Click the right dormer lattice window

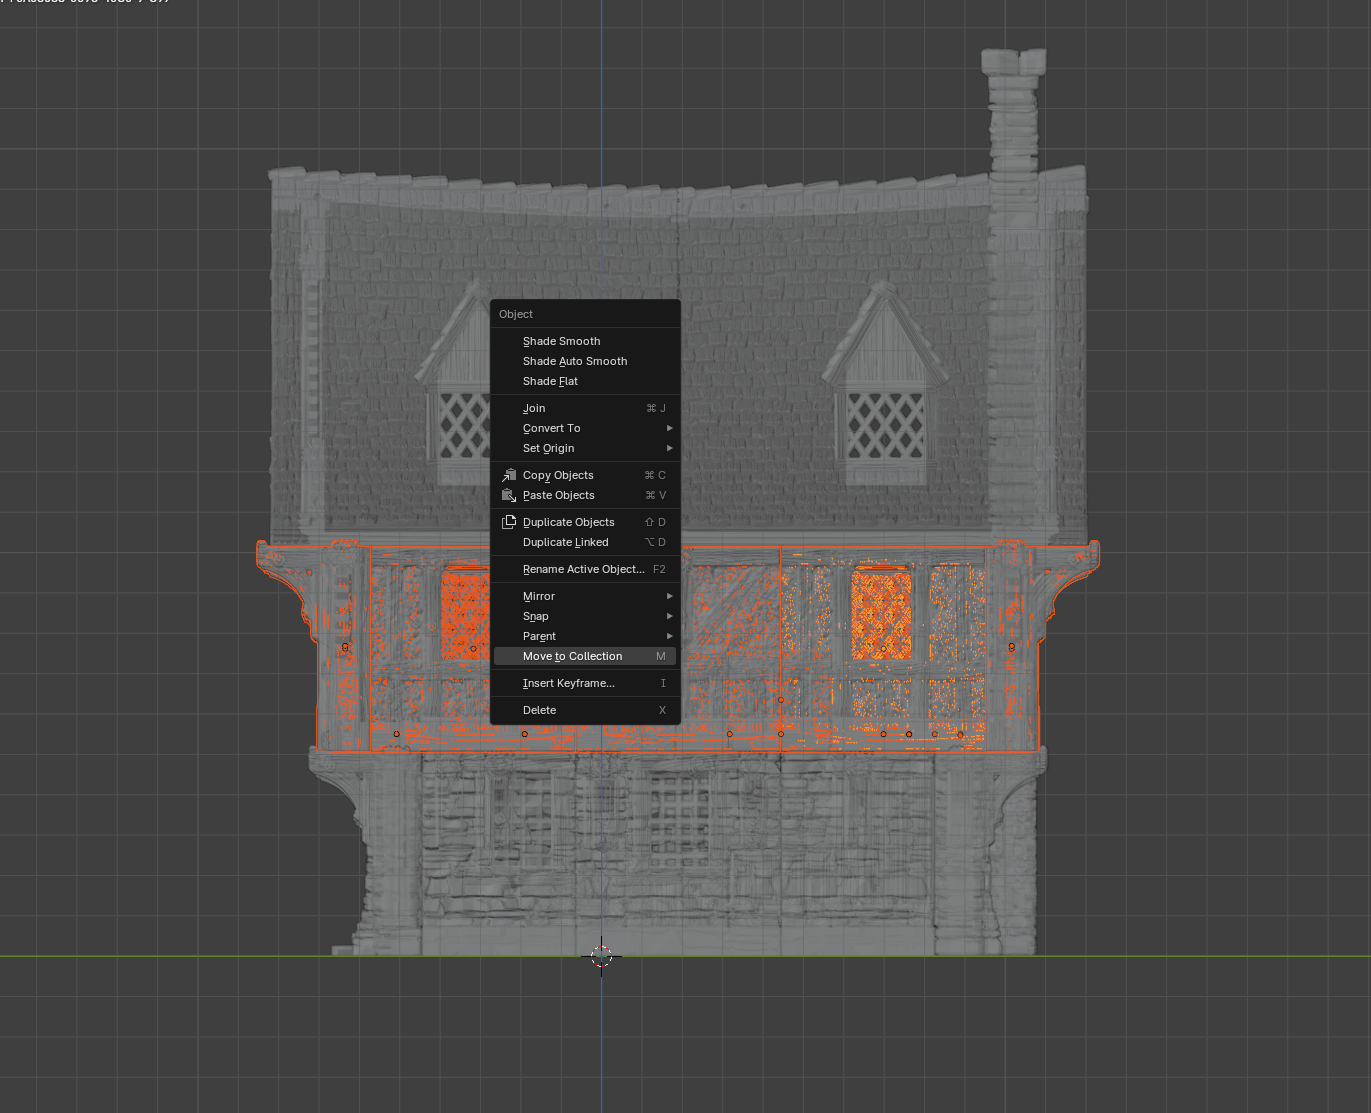885,424
